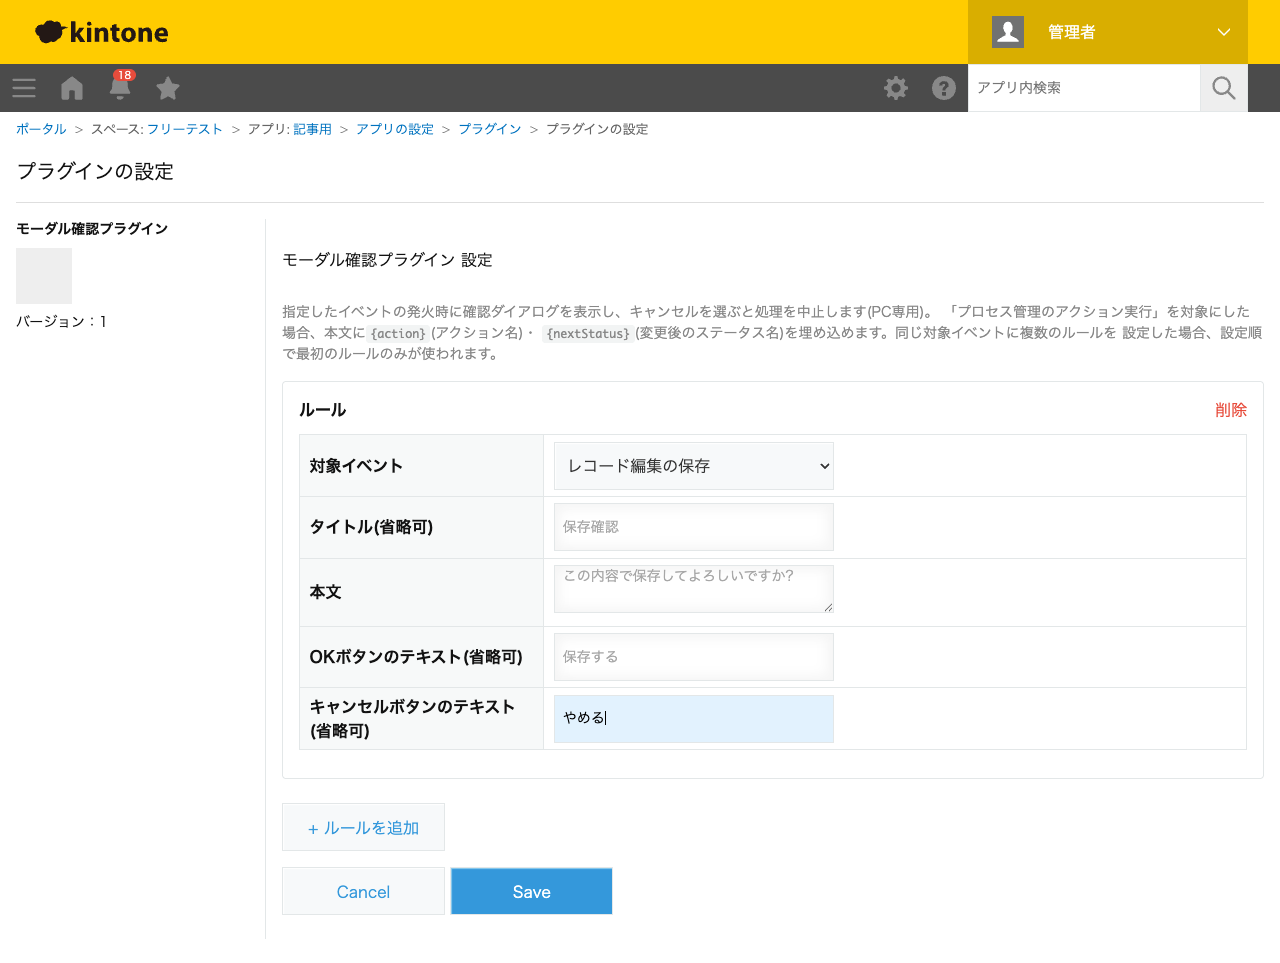Click the プラグインの設定 page heading
The height and width of the screenshot is (963, 1280).
(95, 171)
